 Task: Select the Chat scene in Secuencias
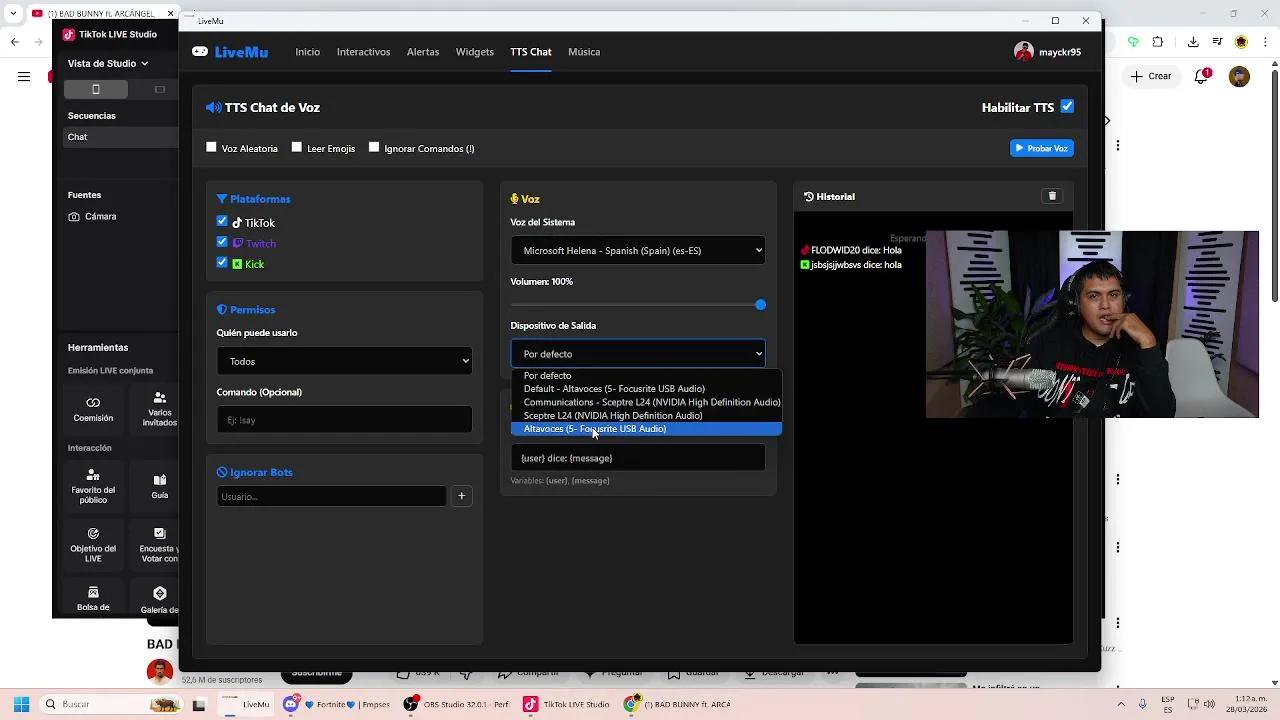click(x=120, y=137)
